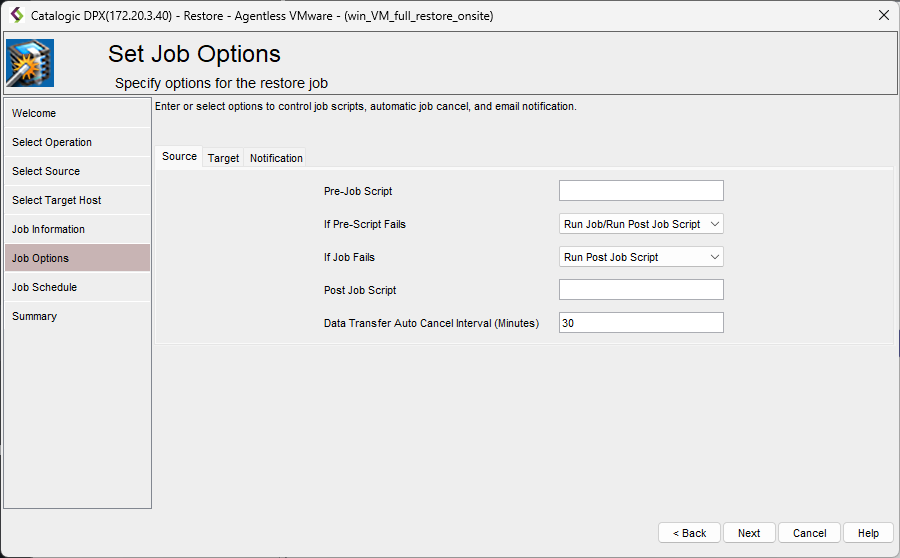Close the restore wizard window

(x=883, y=15)
